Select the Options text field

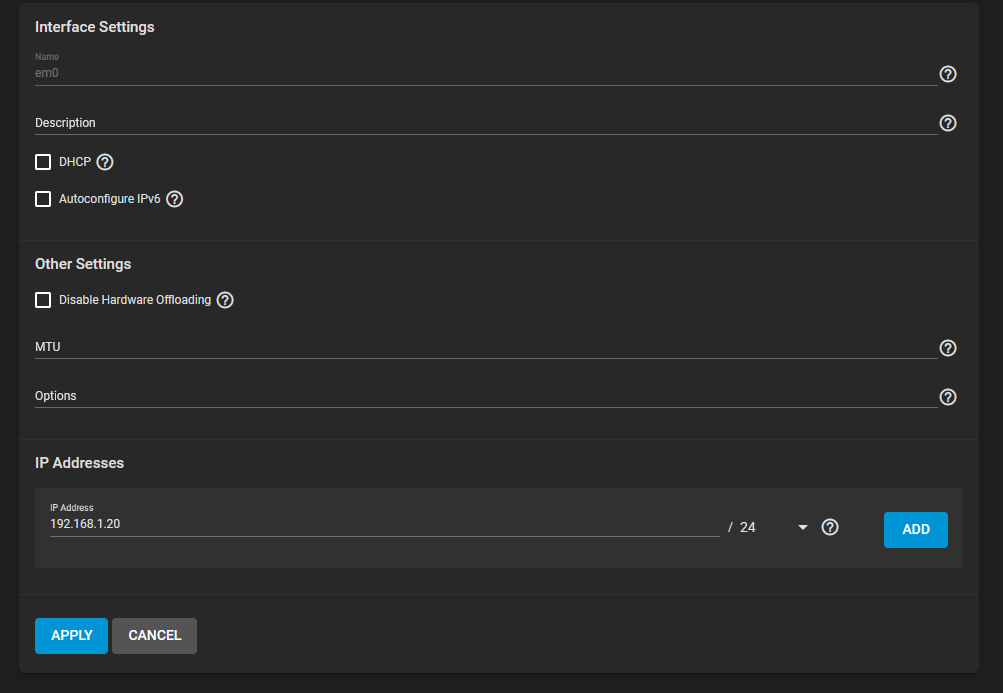(486, 396)
